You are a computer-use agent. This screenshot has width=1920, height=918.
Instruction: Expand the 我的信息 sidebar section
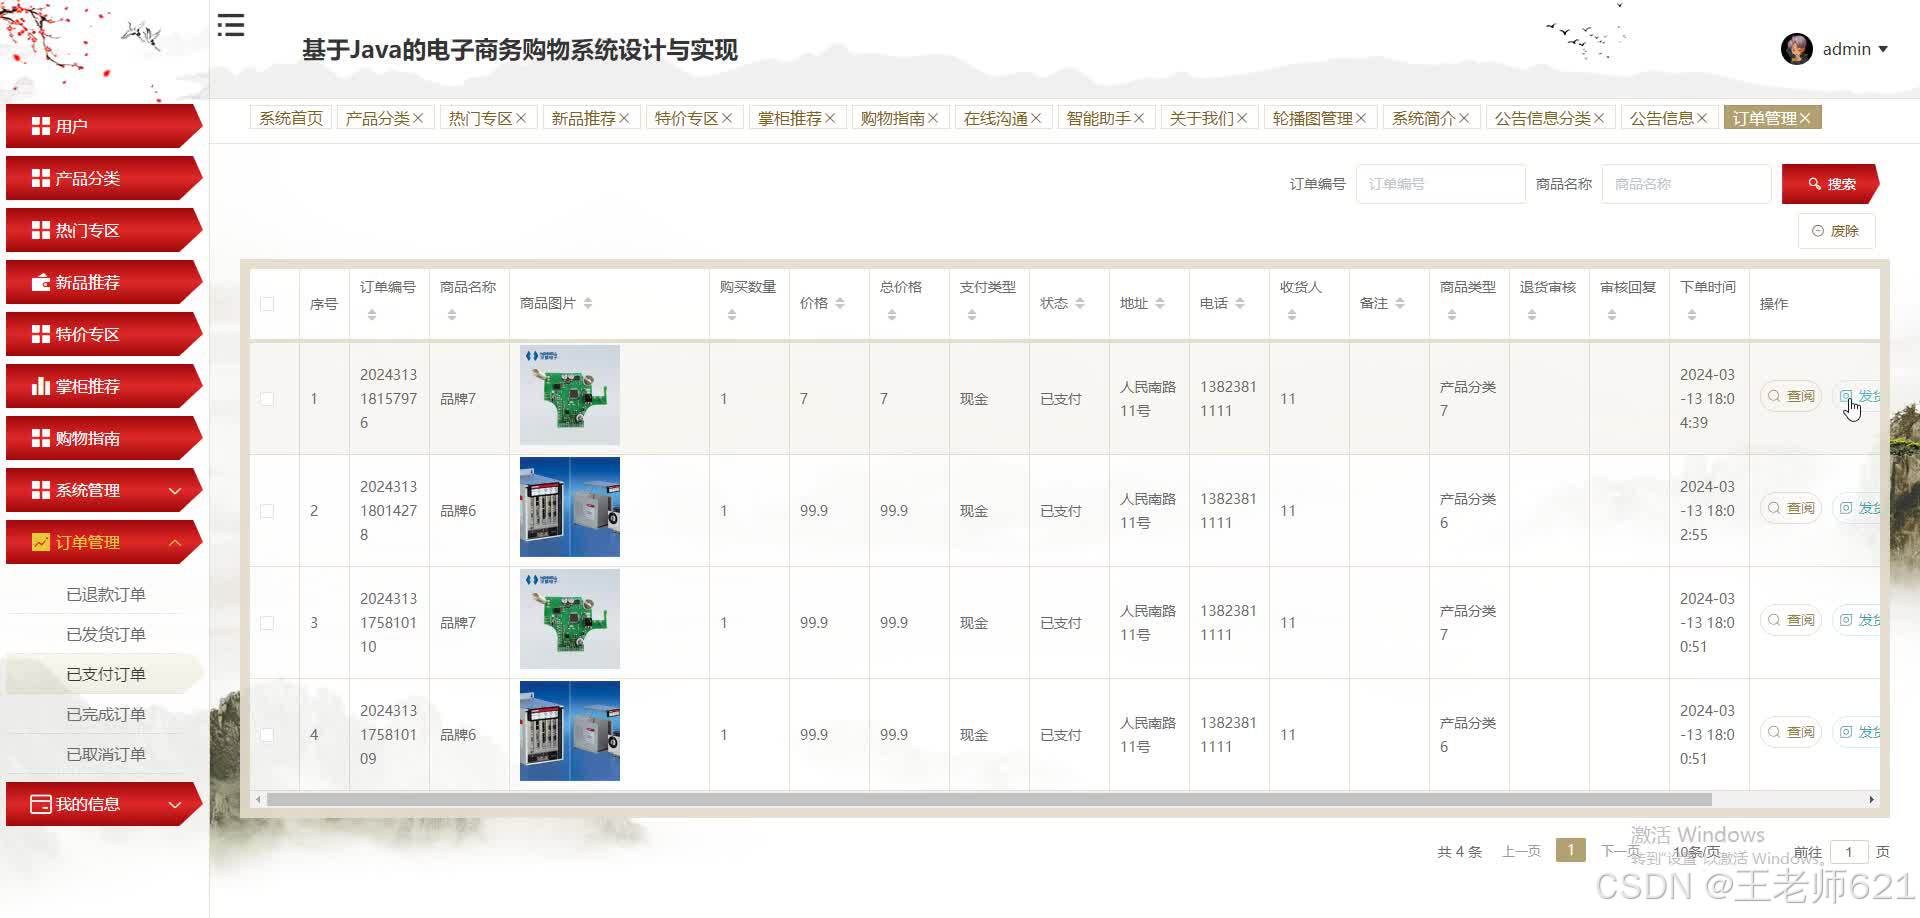(104, 804)
